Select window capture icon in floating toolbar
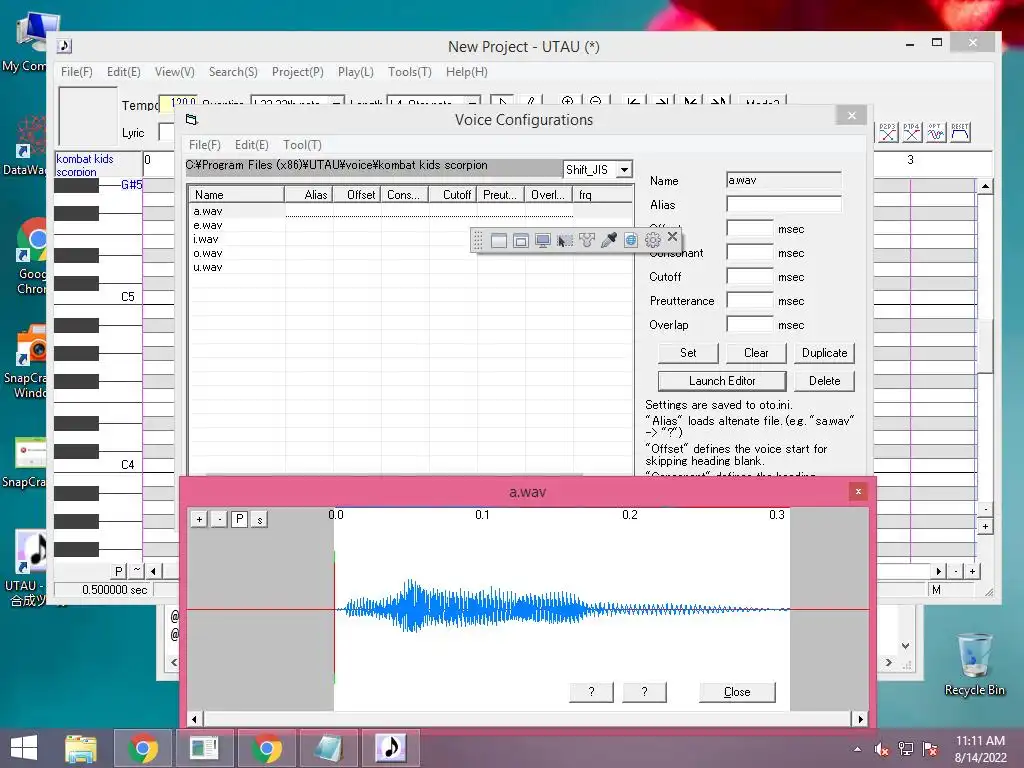1024x768 pixels. (499, 240)
